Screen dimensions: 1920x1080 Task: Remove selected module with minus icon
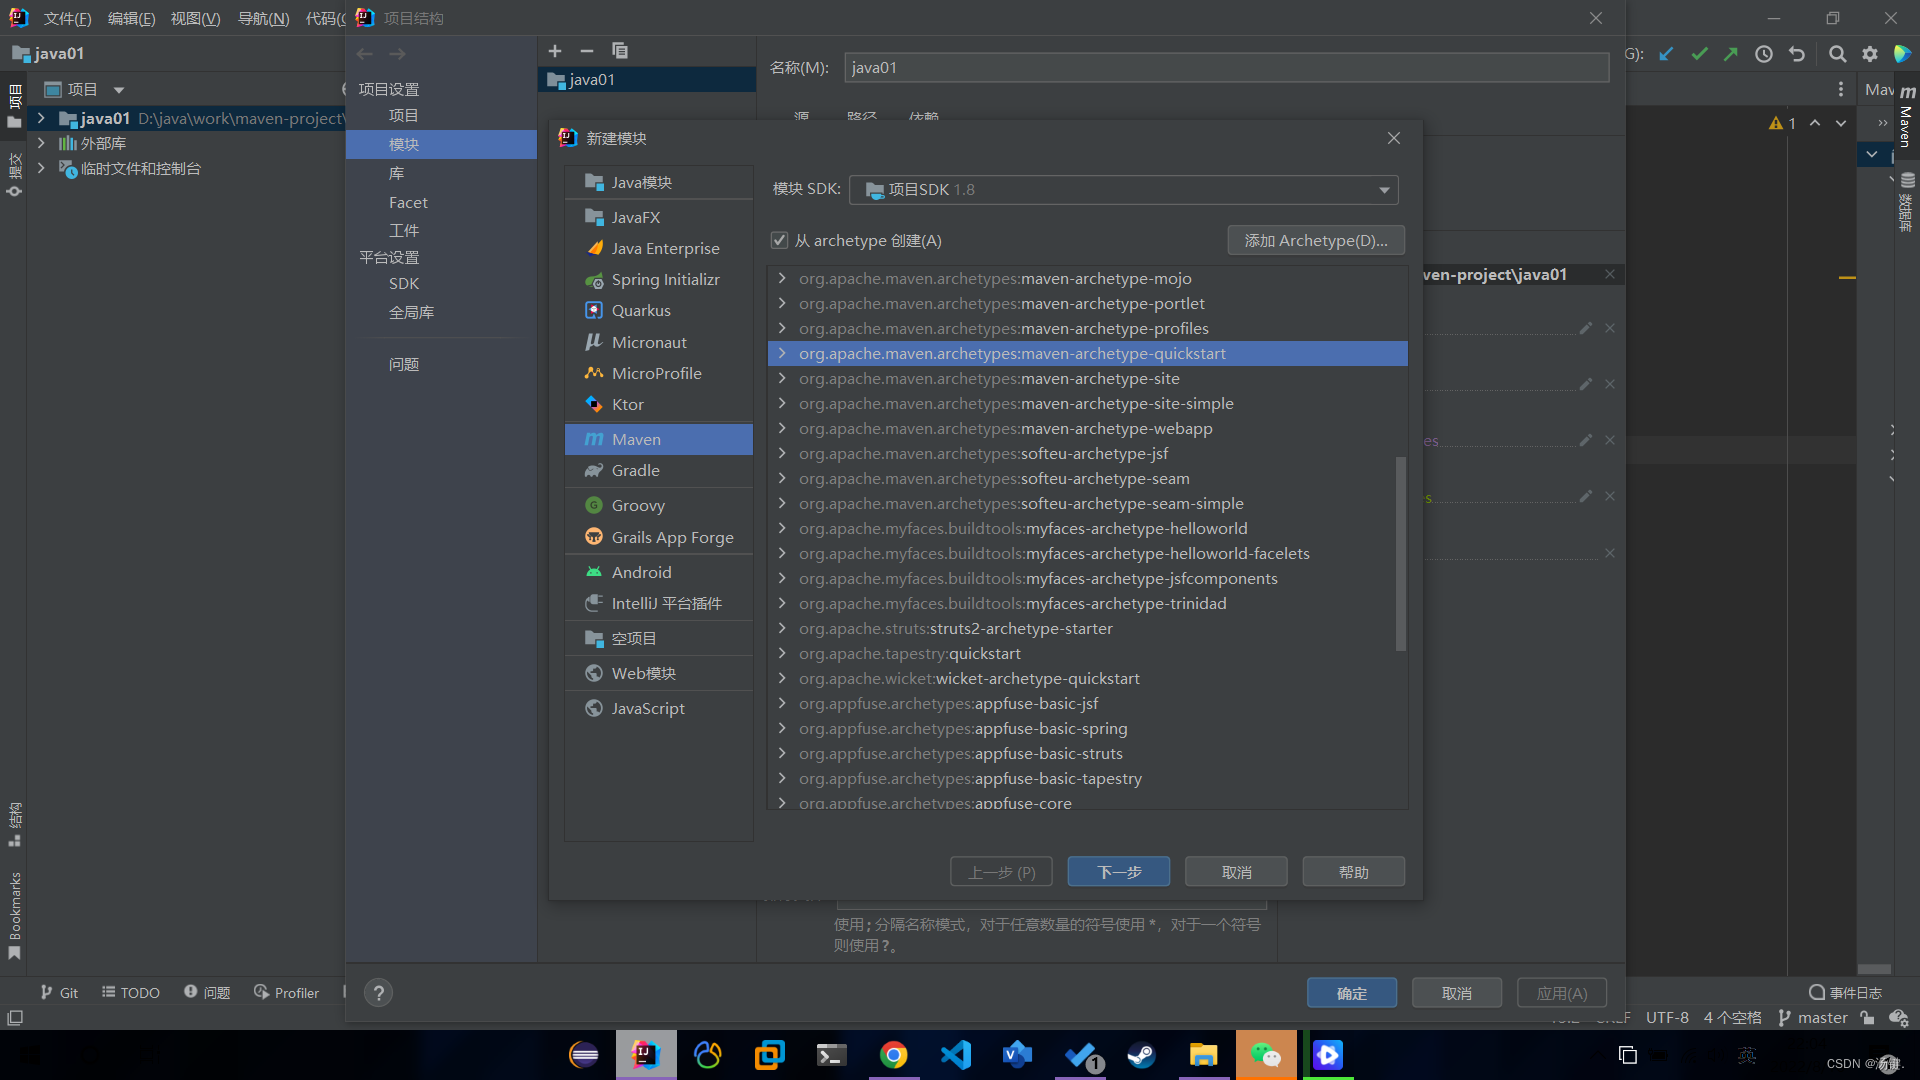587,50
